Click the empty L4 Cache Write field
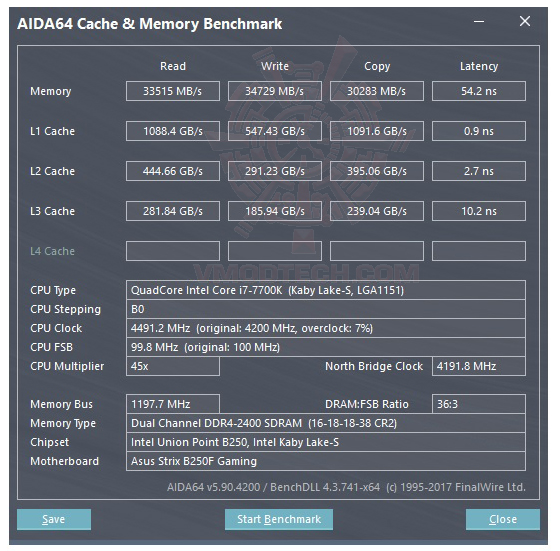 275,251
